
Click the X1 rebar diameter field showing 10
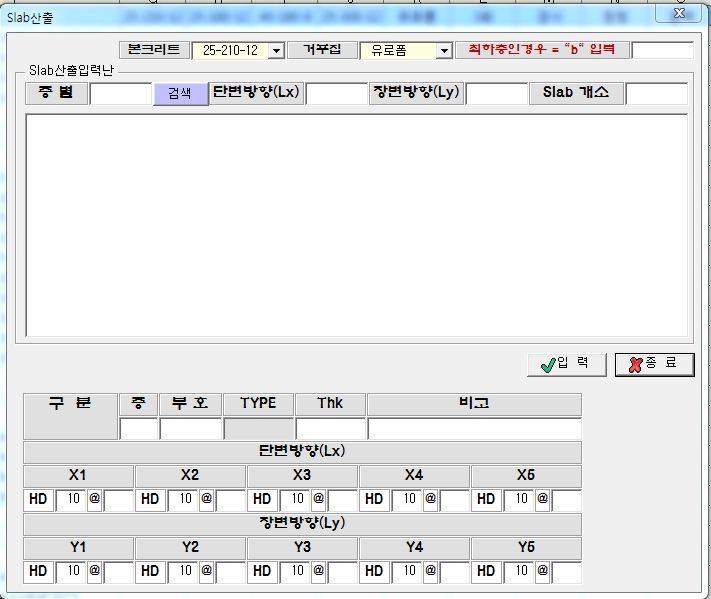pos(71,499)
